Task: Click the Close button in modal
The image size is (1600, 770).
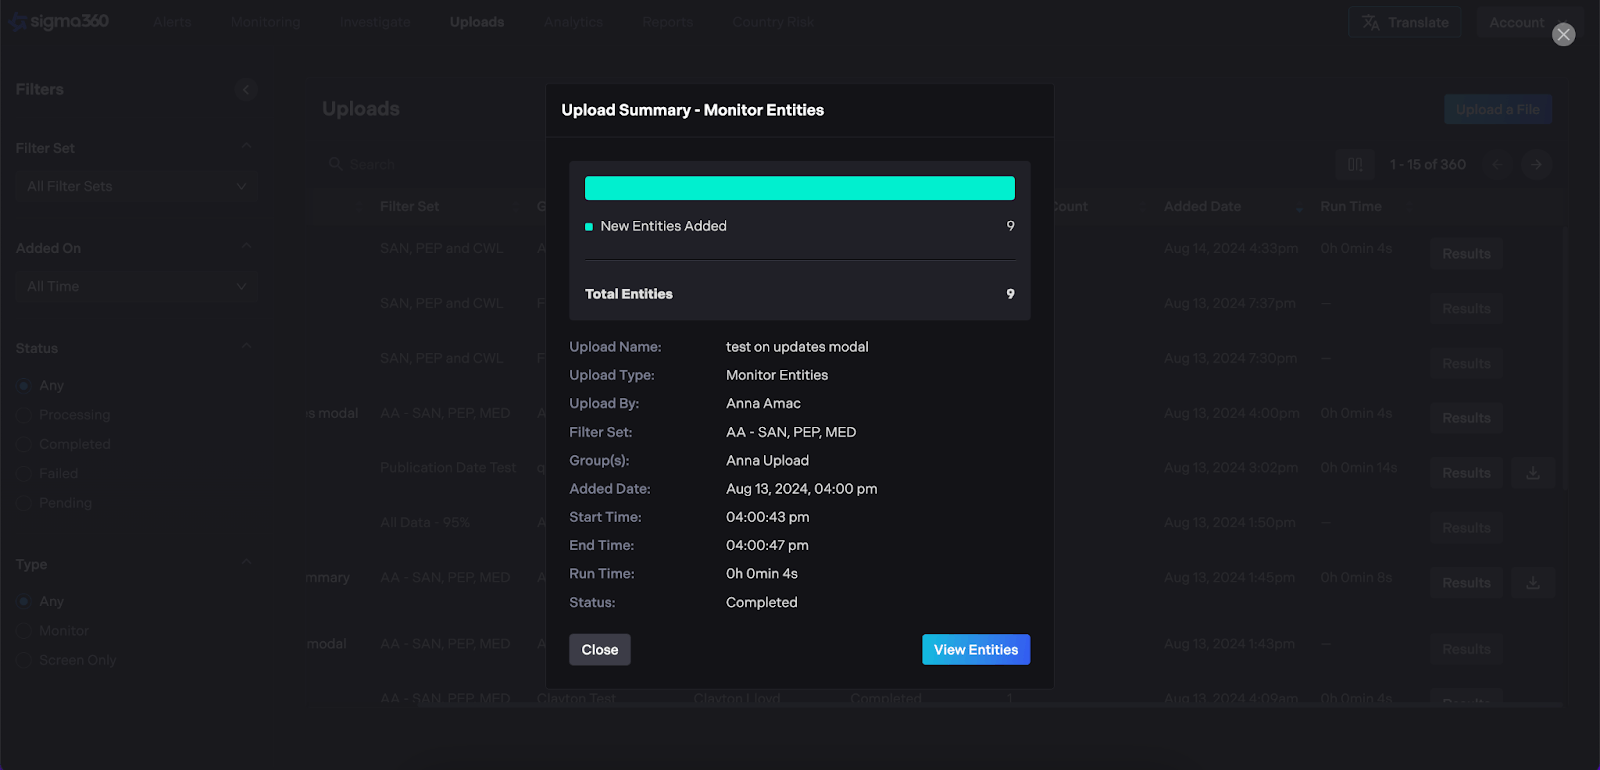Action: click(600, 650)
